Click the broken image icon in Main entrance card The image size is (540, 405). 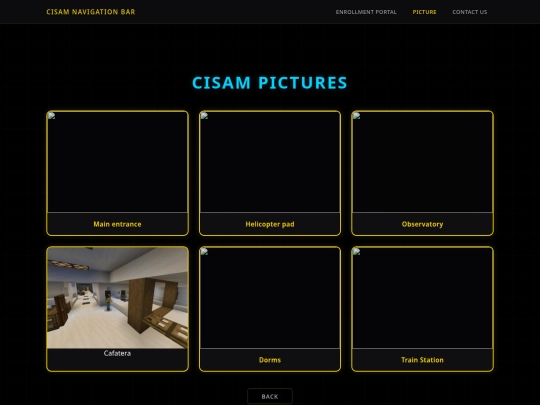[51, 116]
